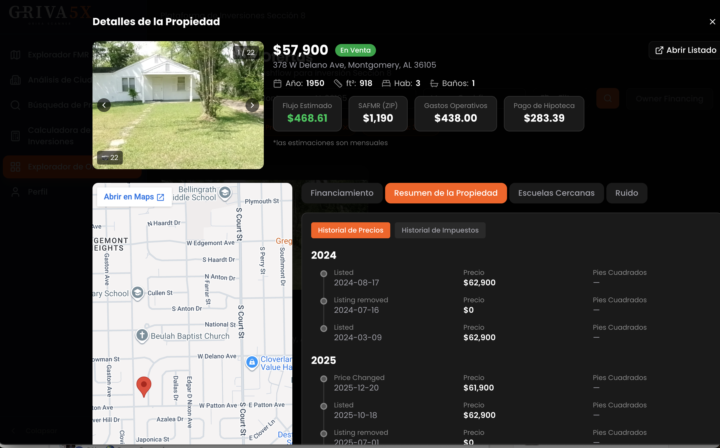The width and height of the screenshot is (720, 448).
Task: Click the 22 photos count badge
Action: point(110,157)
